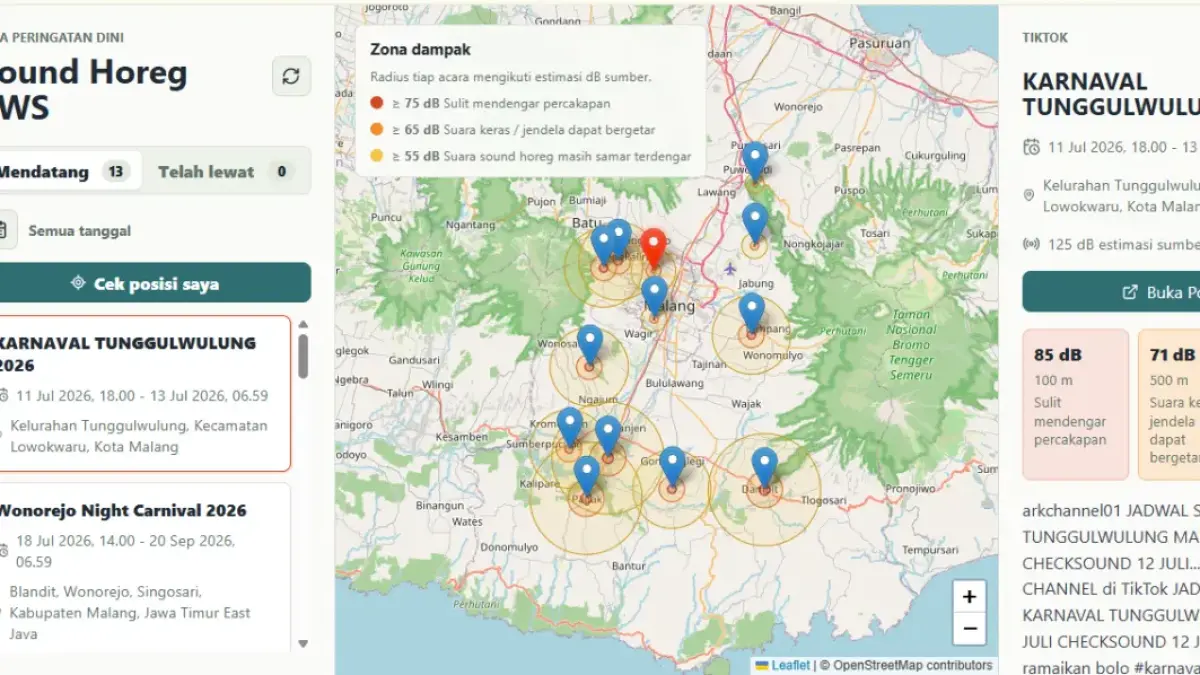Image resolution: width=1200 pixels, height=675 pixels.
Task: Select the blue pin at Tumpang
Action: pyautogui.click(x=752, y=312)
